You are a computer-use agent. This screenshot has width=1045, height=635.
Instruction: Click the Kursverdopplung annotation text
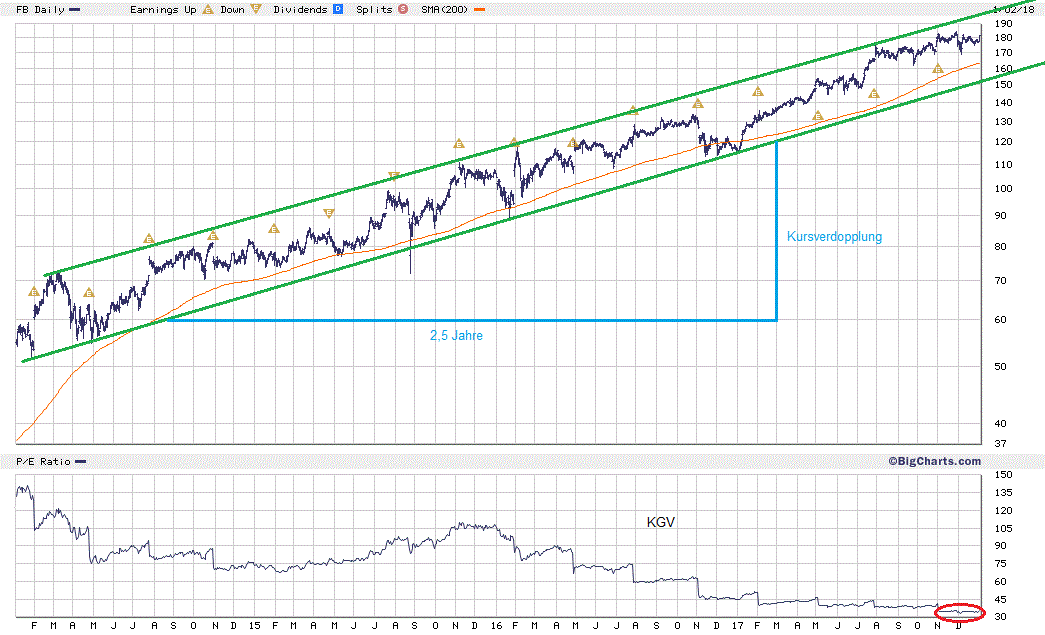click(834, 237)
